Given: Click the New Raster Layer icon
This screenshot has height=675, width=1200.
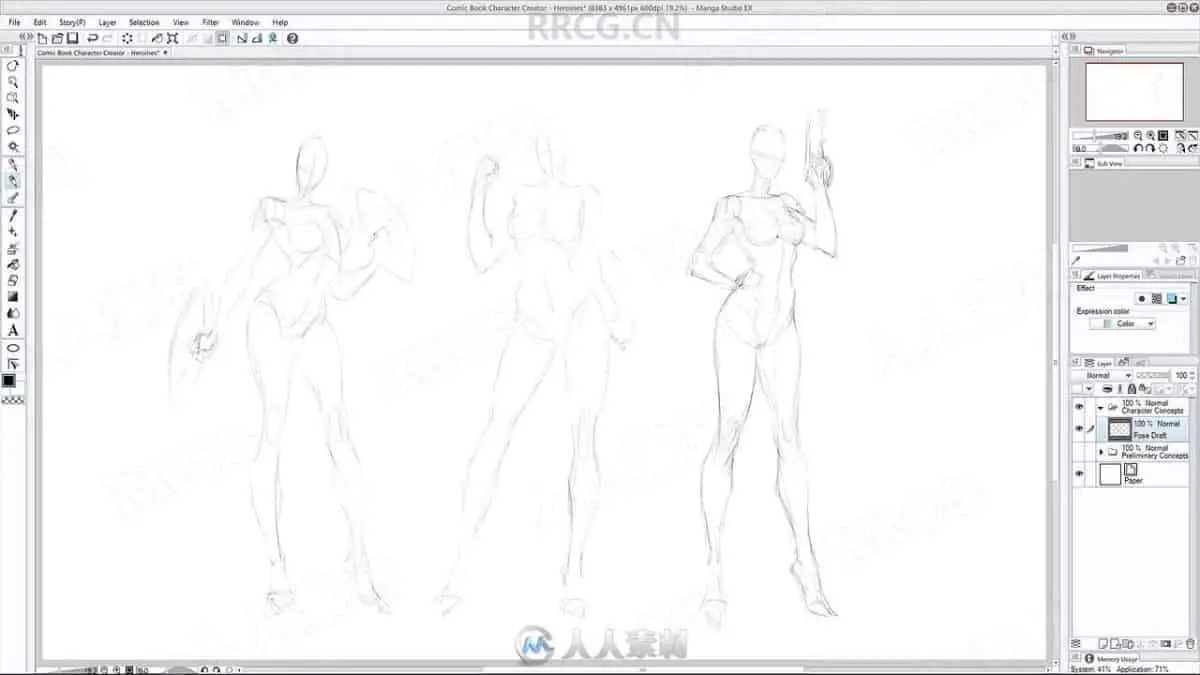Looking at the screenshot, I should (x=1102, y=644).
